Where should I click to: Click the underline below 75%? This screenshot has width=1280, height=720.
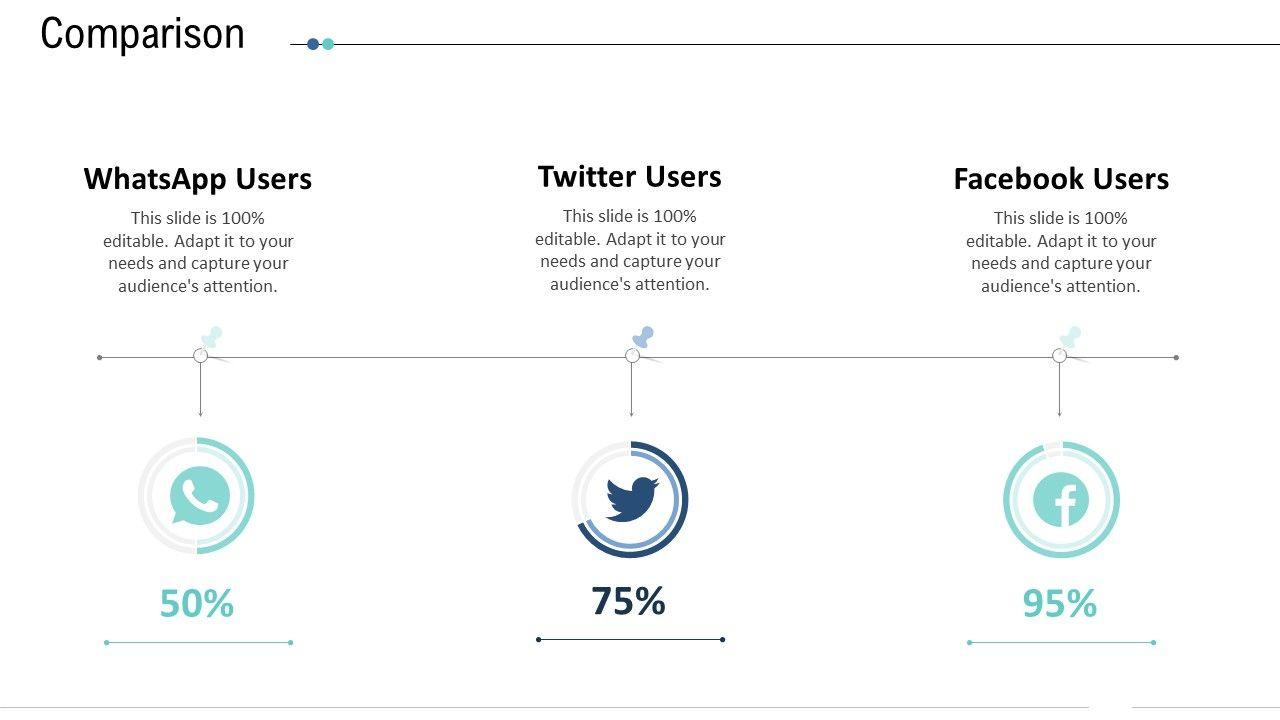click(x=630, y=639)
